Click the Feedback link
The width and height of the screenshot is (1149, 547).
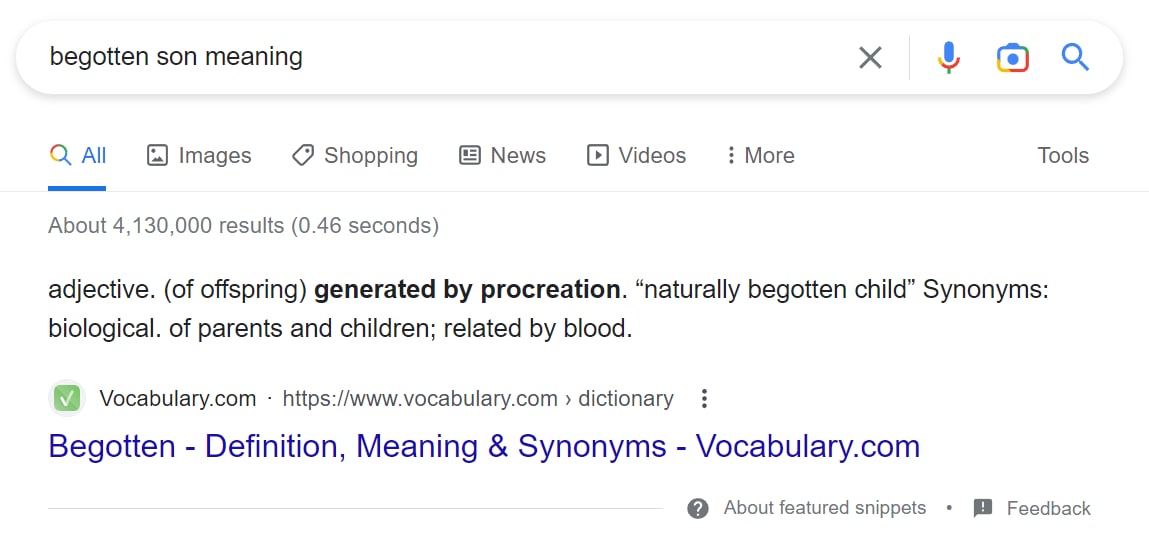[x=1049, y=508]
